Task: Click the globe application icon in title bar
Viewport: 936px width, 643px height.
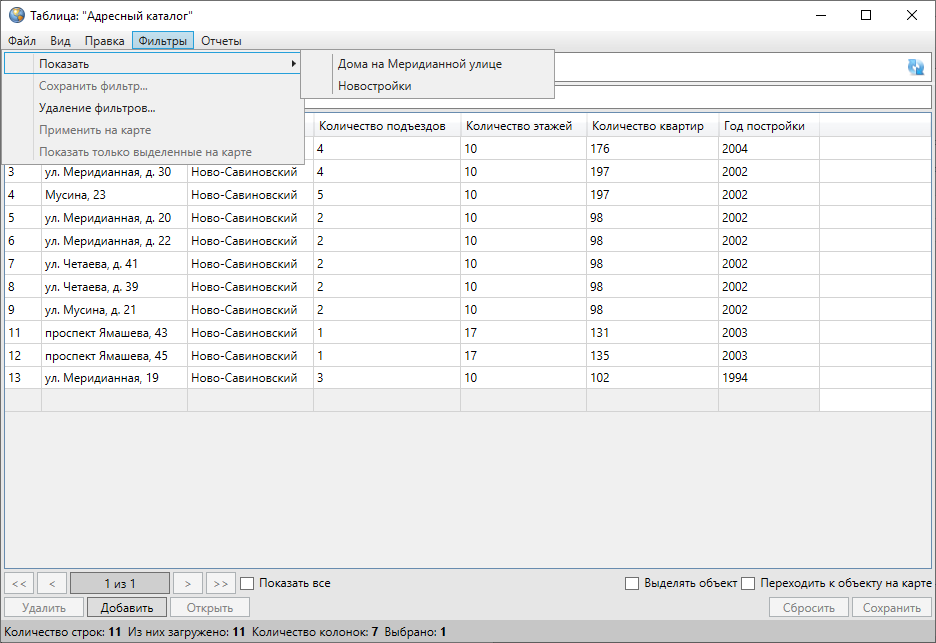Action: click(x=16, y=16)
